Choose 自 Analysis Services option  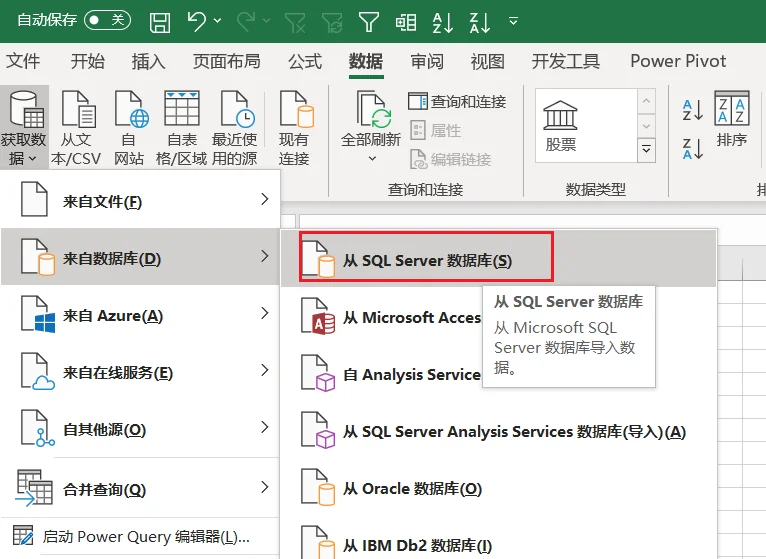point(391,374)
